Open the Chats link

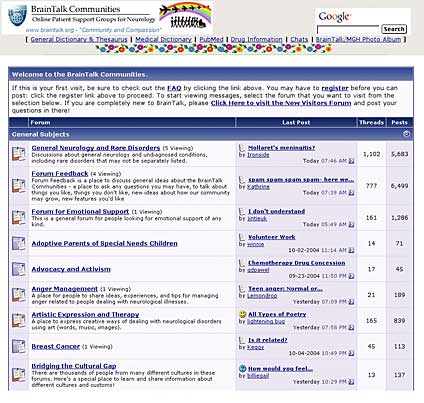[299, 39]
